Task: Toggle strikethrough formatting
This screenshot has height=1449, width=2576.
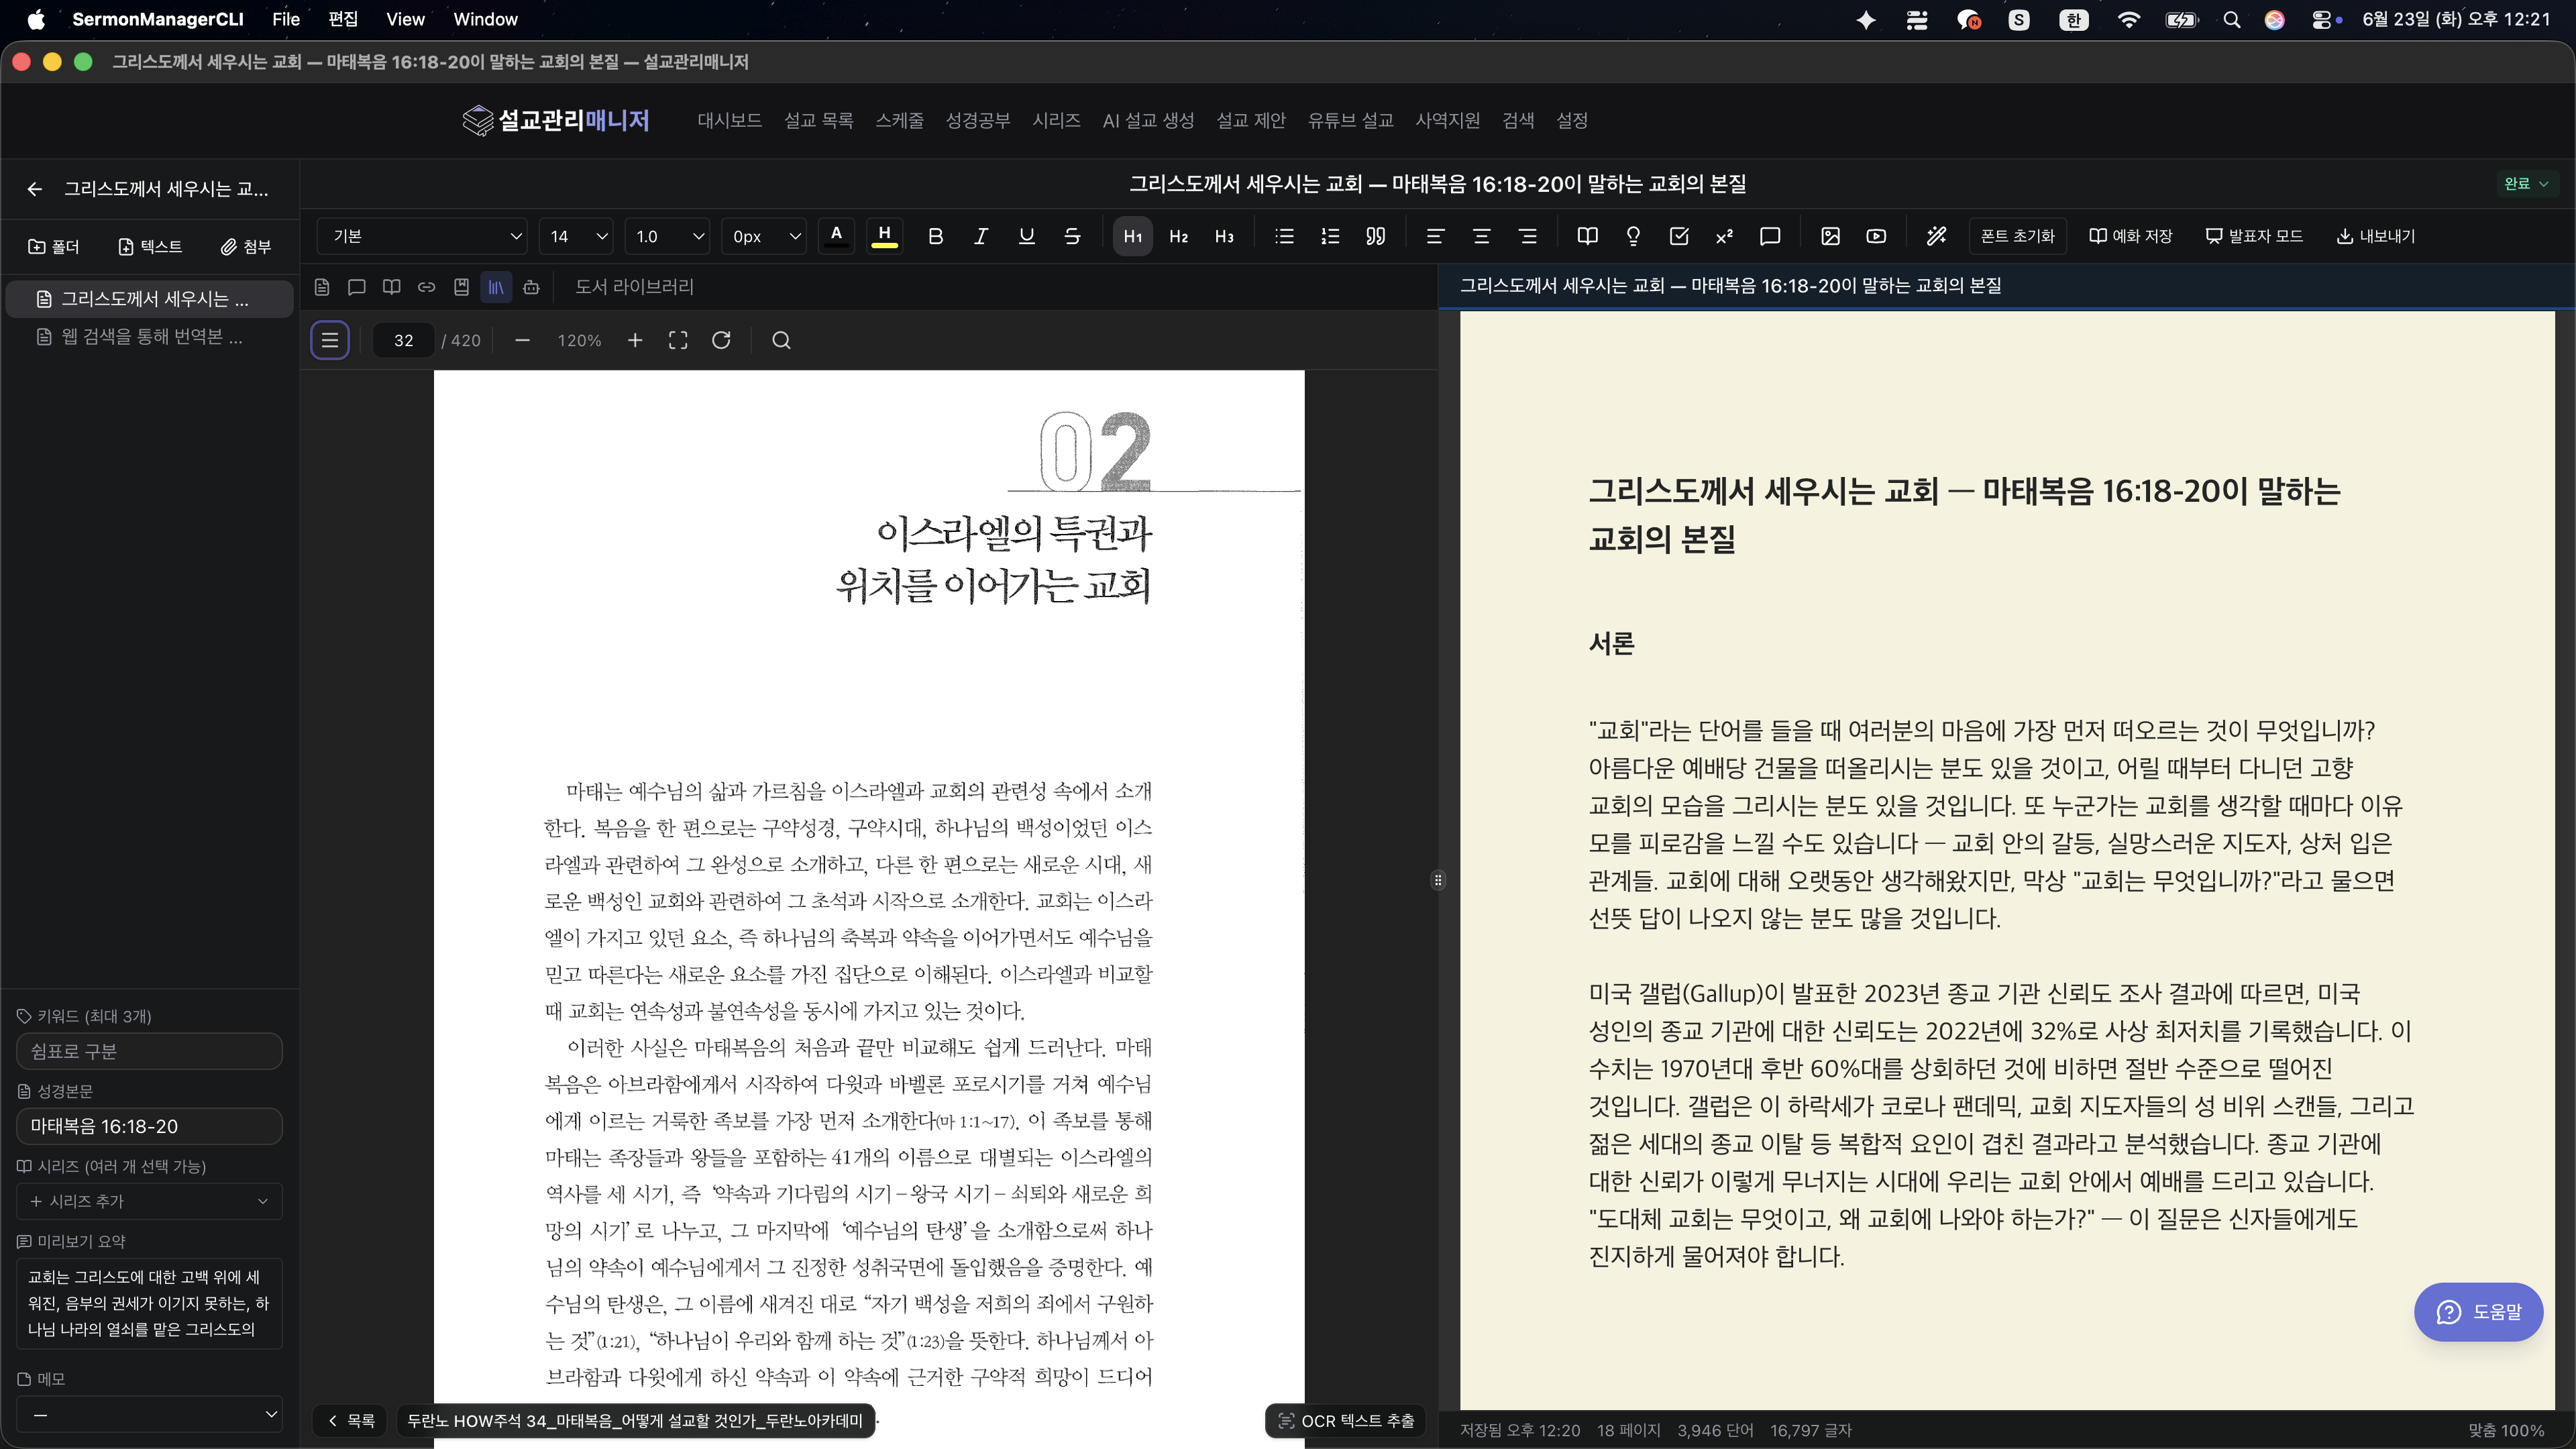Action: (1072, 236)
